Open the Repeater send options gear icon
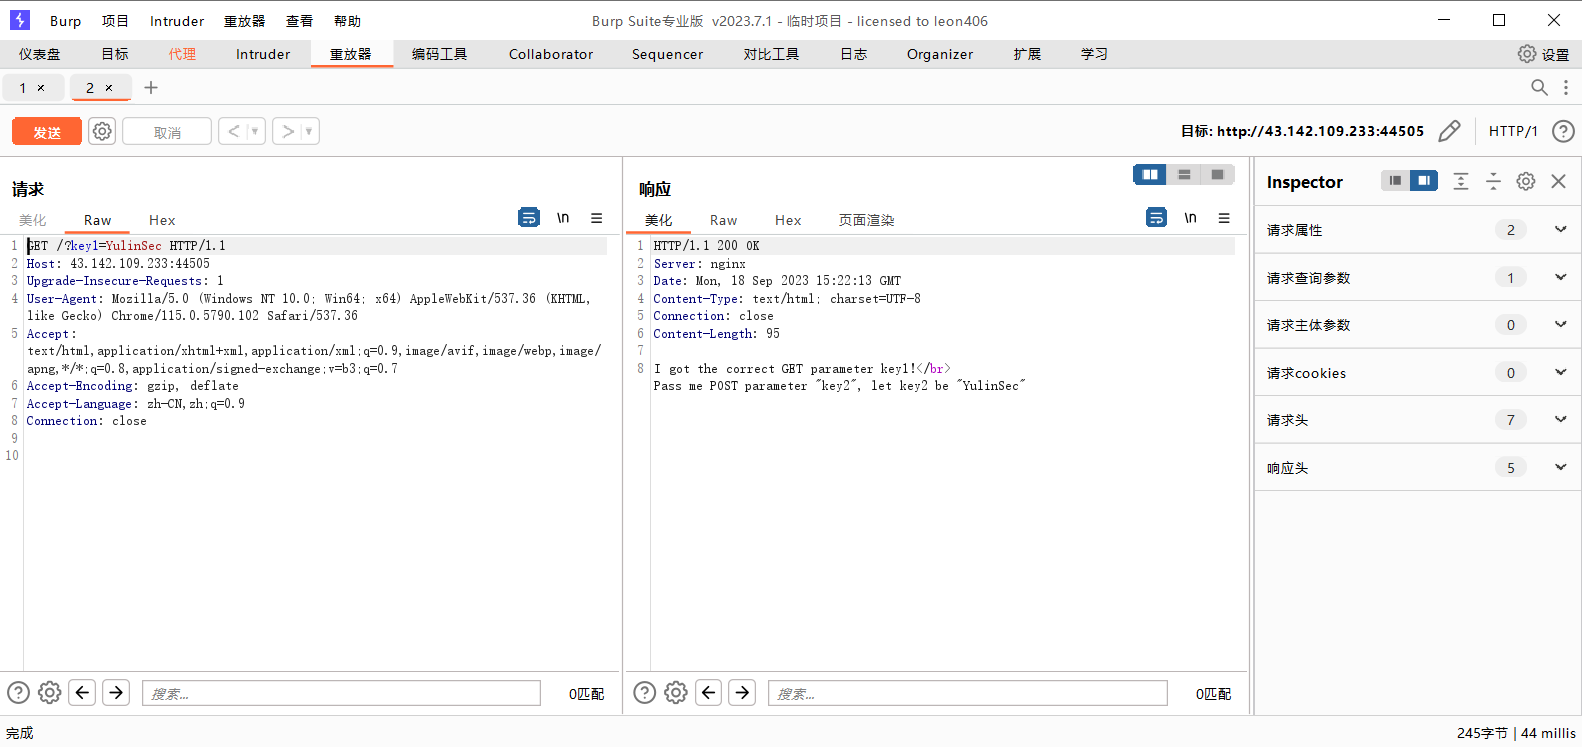This screenshot has width=1582, height=747. 102,131
